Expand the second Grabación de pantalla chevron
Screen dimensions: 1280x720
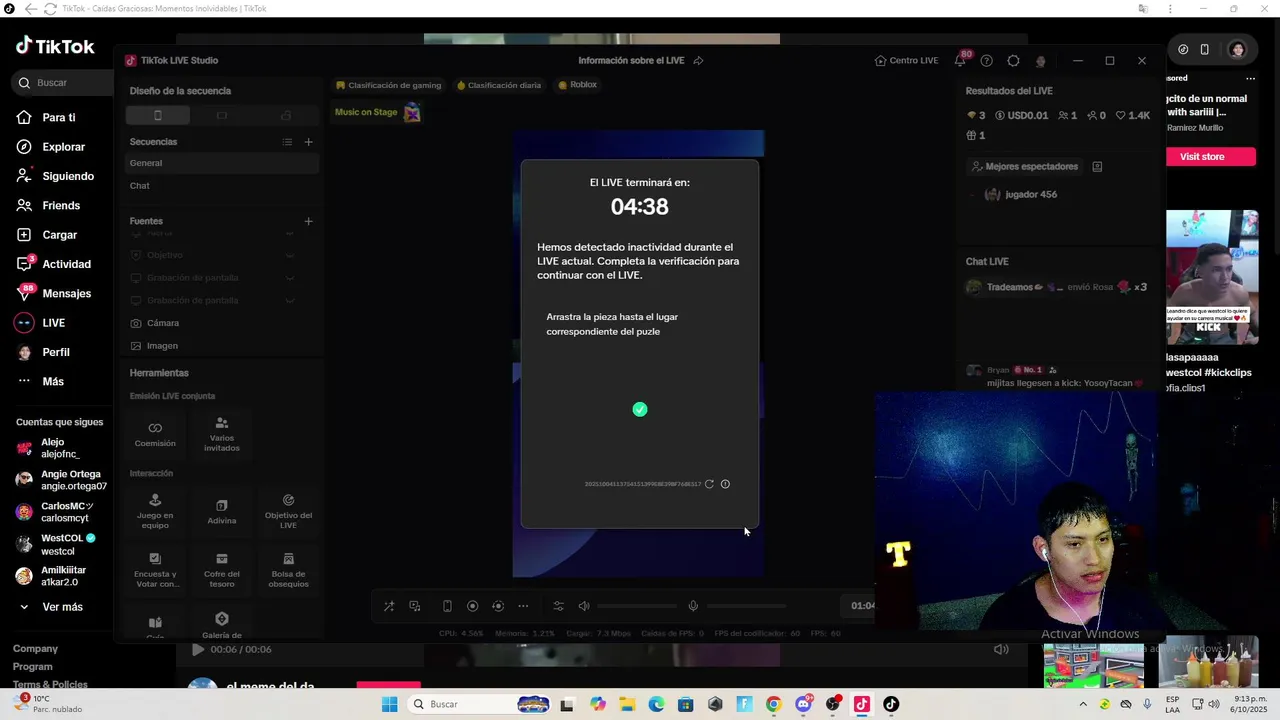coord(289,300)
